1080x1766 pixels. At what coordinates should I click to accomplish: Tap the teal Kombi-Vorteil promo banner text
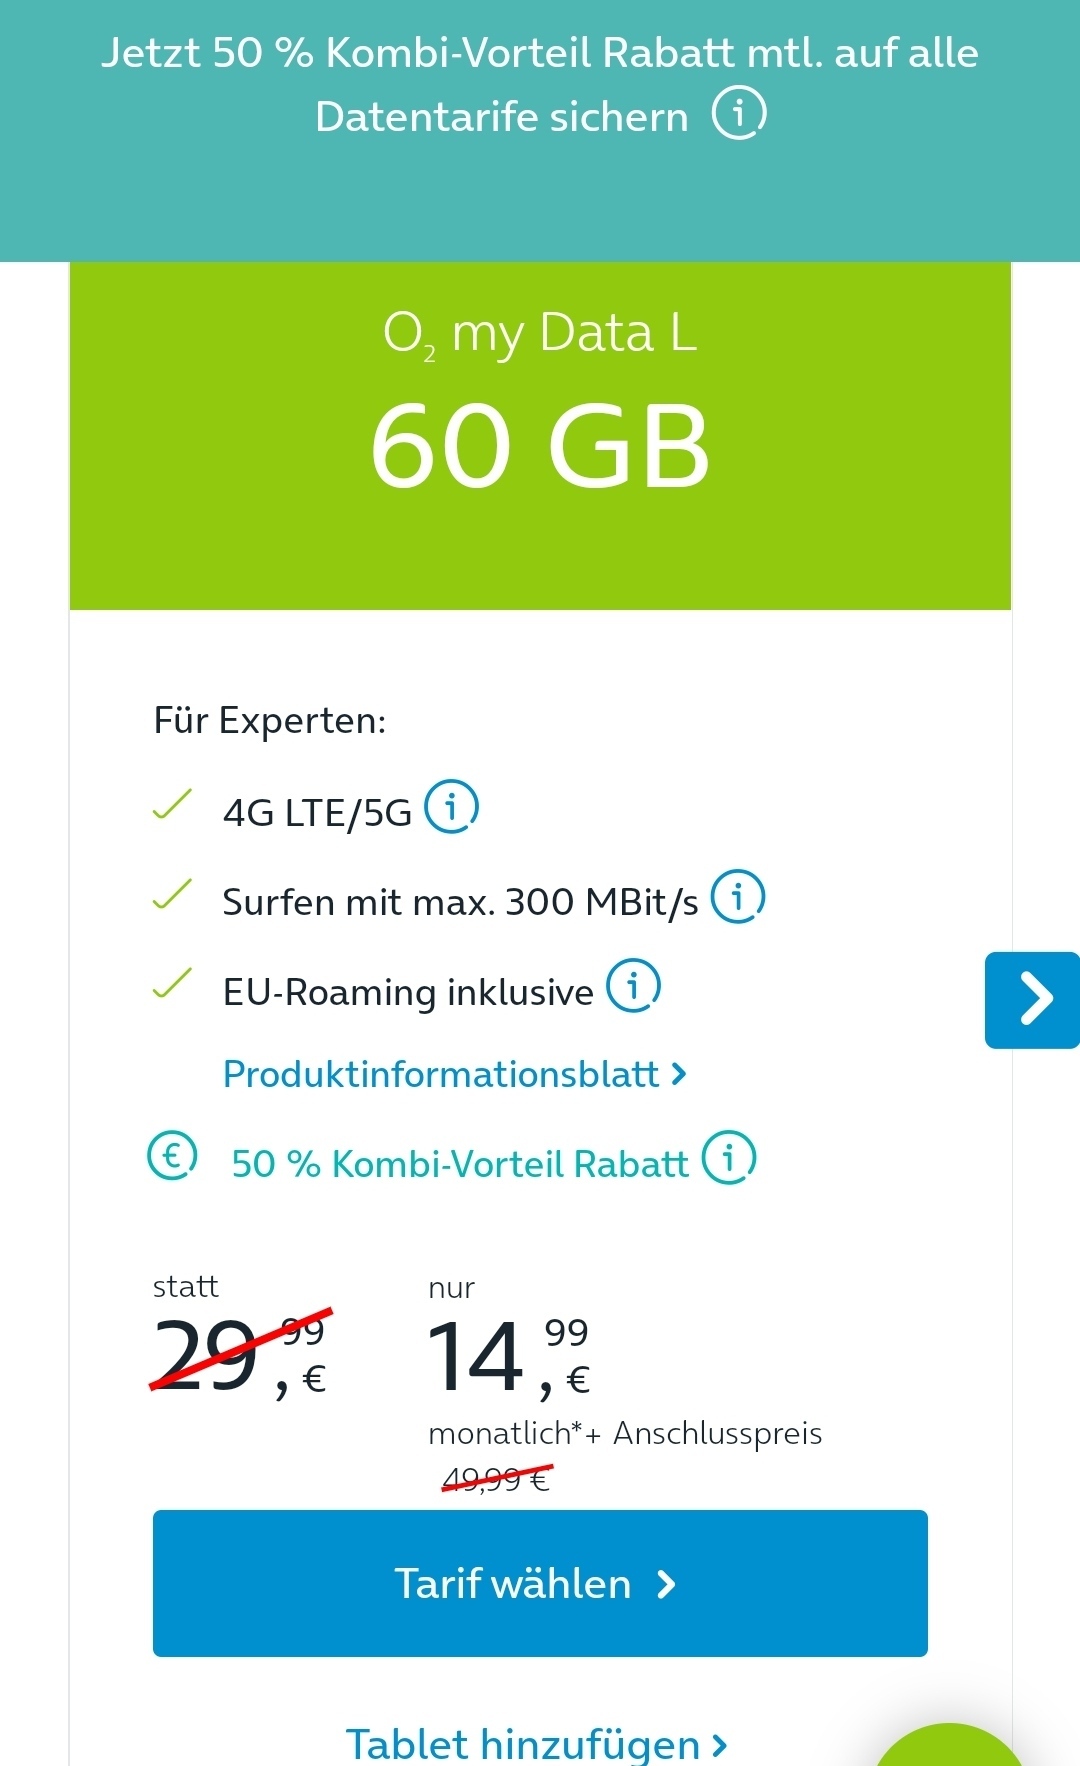(x=540, y=84)
